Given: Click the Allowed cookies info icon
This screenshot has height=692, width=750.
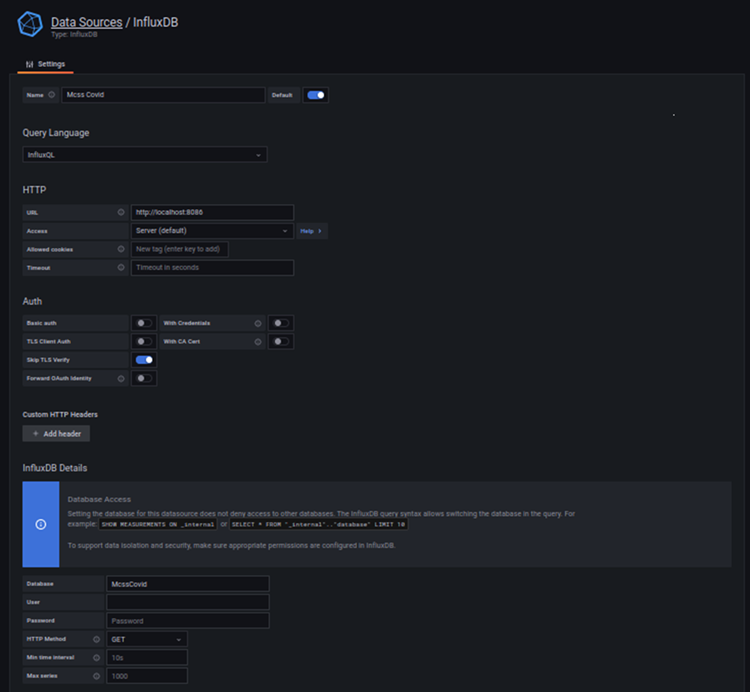Looking at the screenshot, I should (121, 249).
